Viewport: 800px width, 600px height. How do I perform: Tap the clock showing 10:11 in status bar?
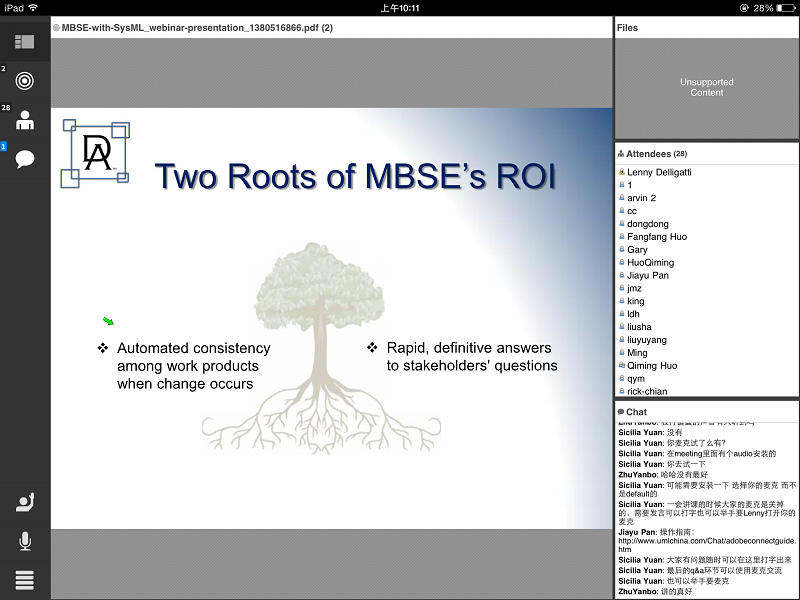pyautogui.click(x=400, y=8)
